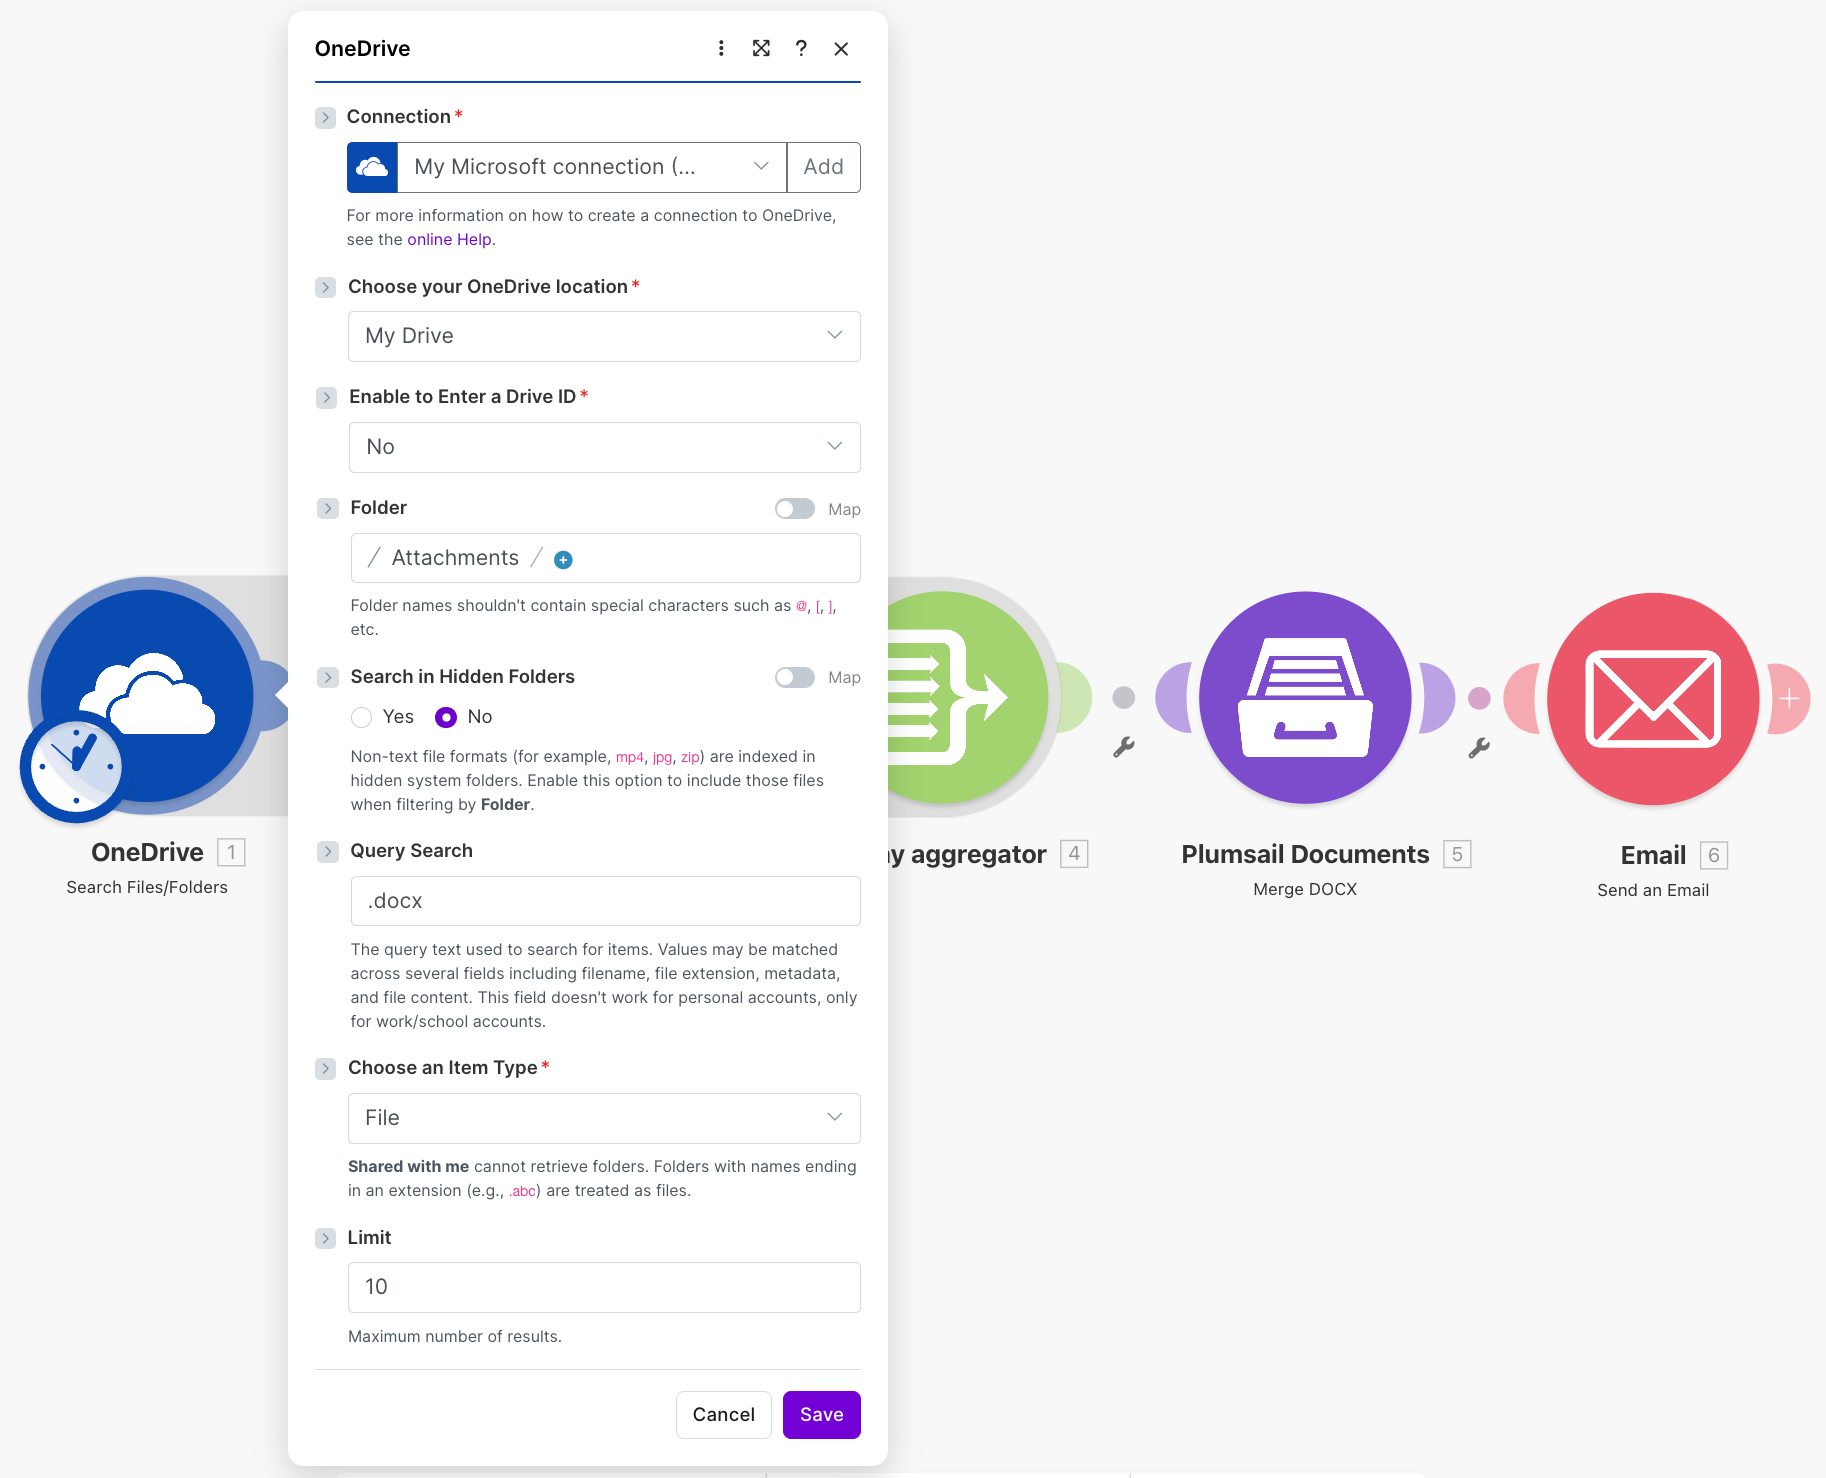1826x1478 pixels.
Task: Click the 'Maximum number of results.' hint text
Action: coord(455,1337)
